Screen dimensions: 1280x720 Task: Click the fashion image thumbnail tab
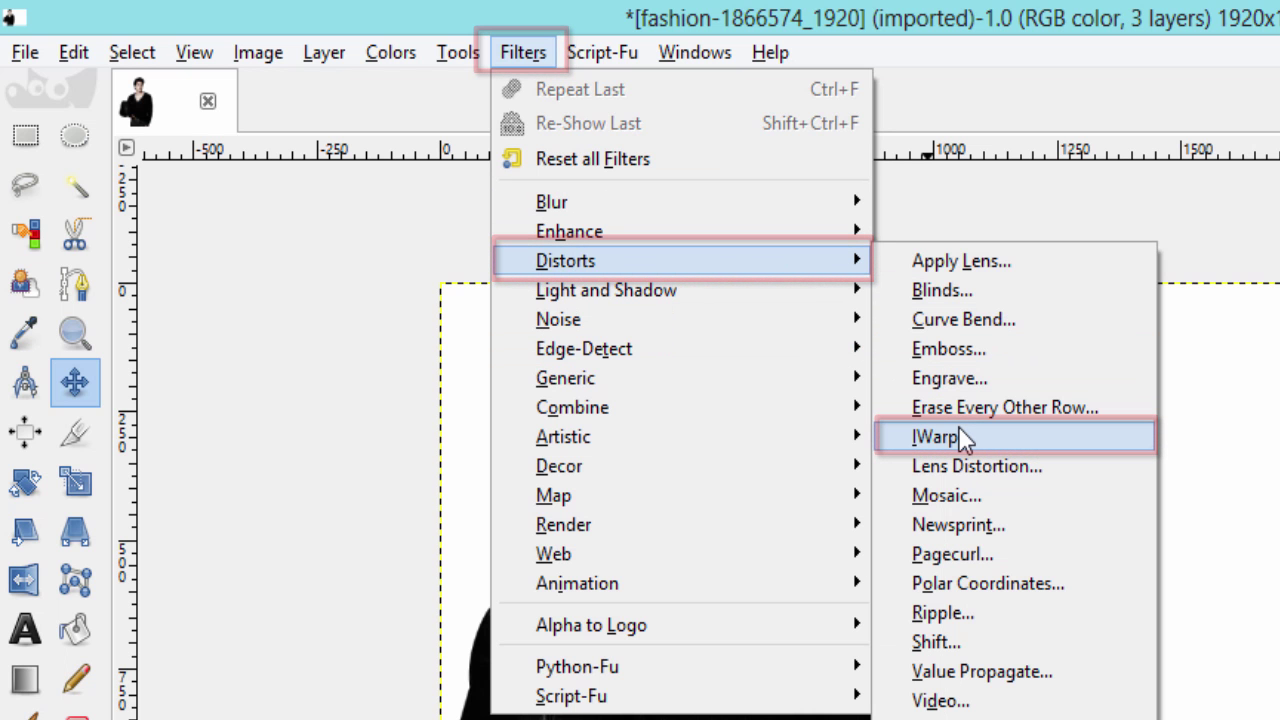pos(138,101)
